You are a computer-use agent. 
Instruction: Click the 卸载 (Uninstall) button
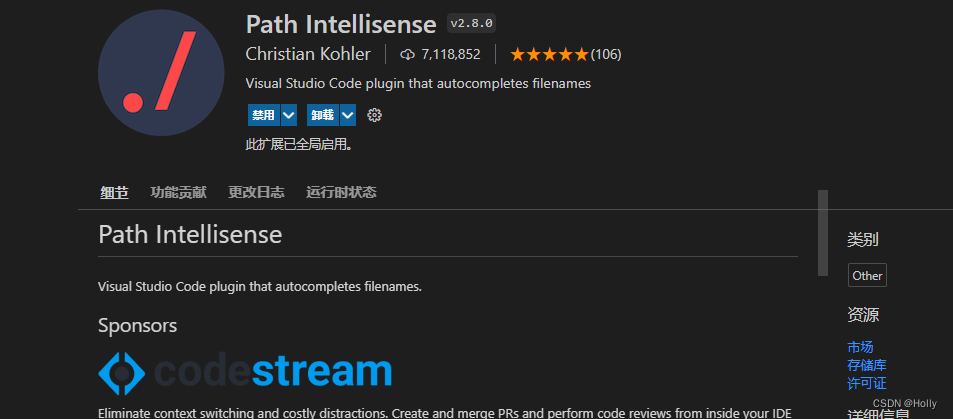pyautogui.click(x=322, y=115)
